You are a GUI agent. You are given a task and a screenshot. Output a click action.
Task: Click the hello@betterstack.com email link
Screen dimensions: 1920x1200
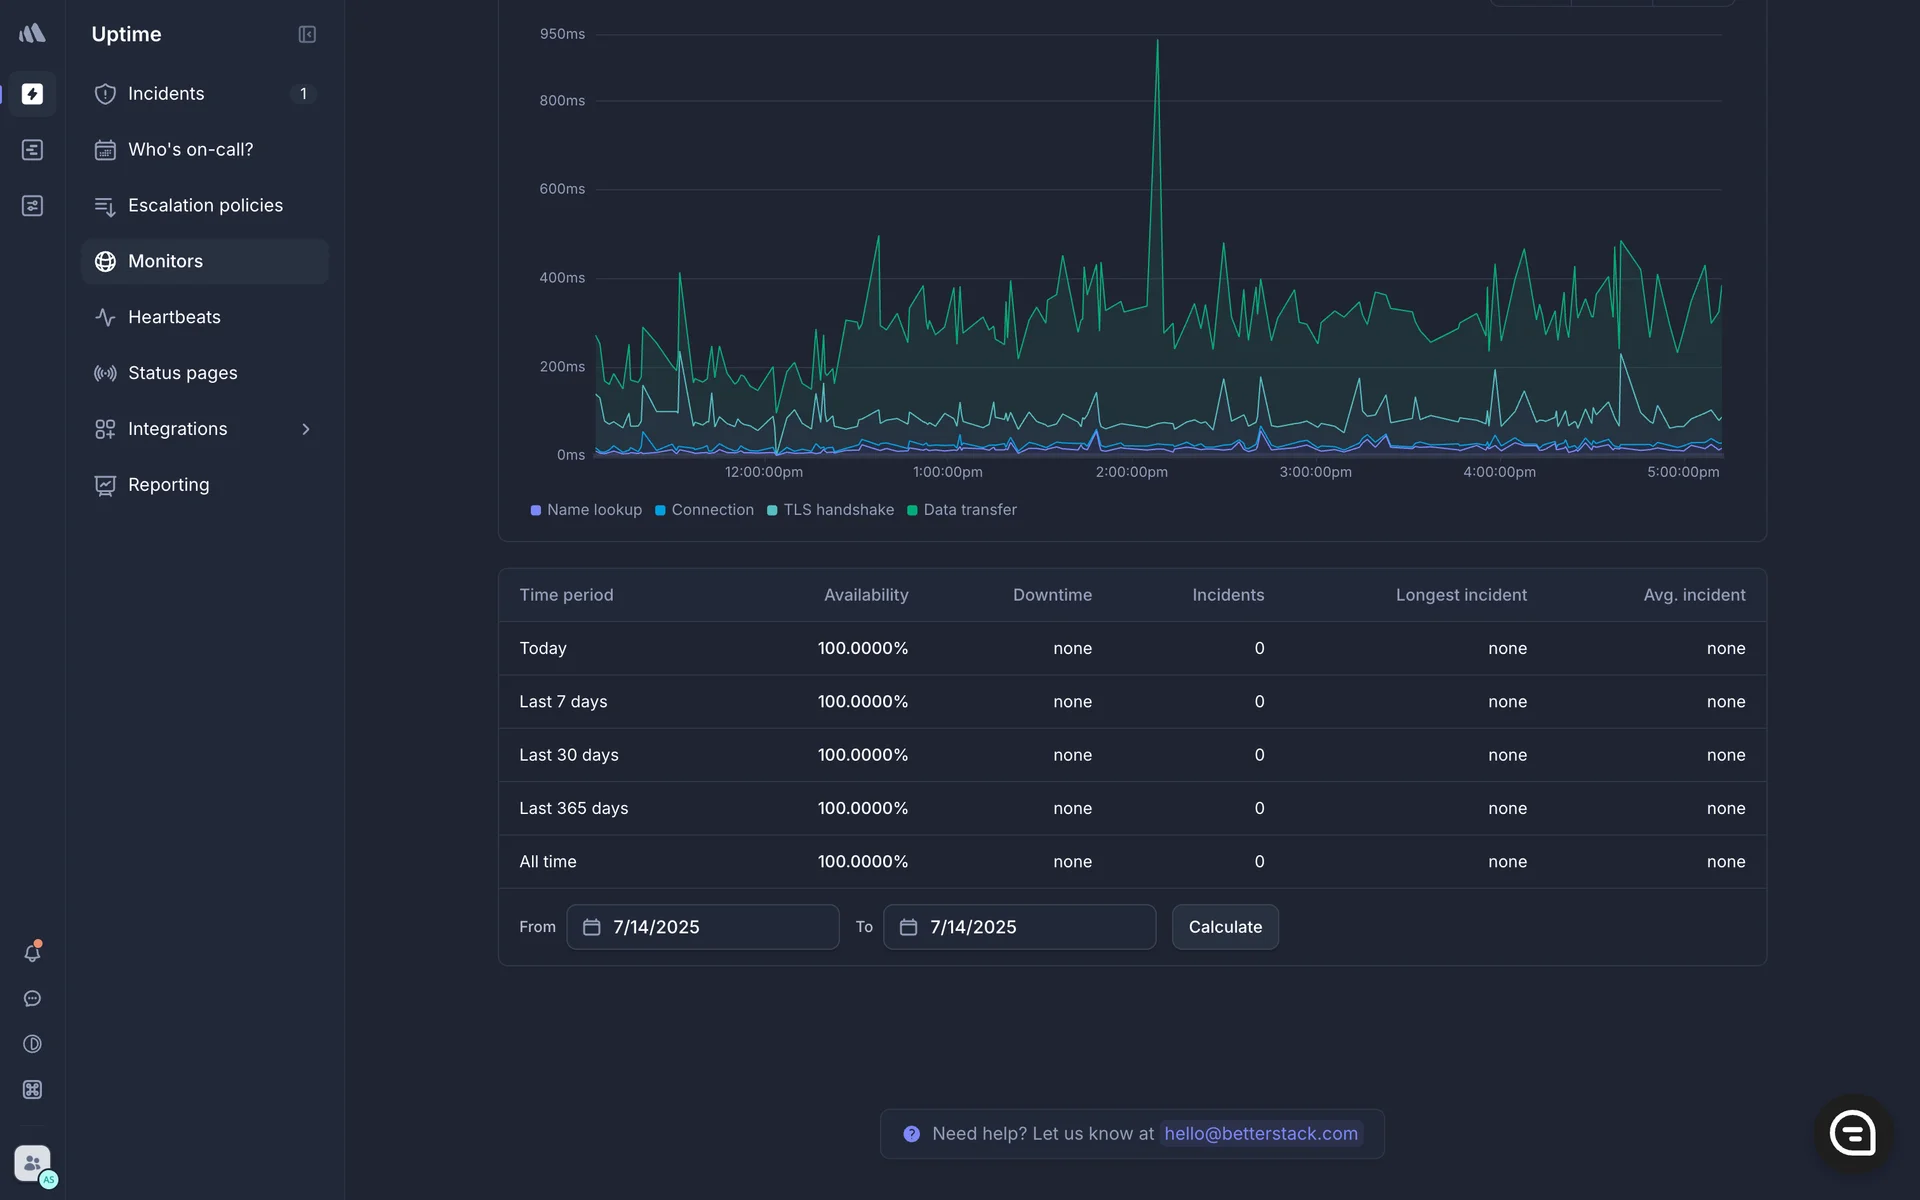click(x=1260, y=1134)
